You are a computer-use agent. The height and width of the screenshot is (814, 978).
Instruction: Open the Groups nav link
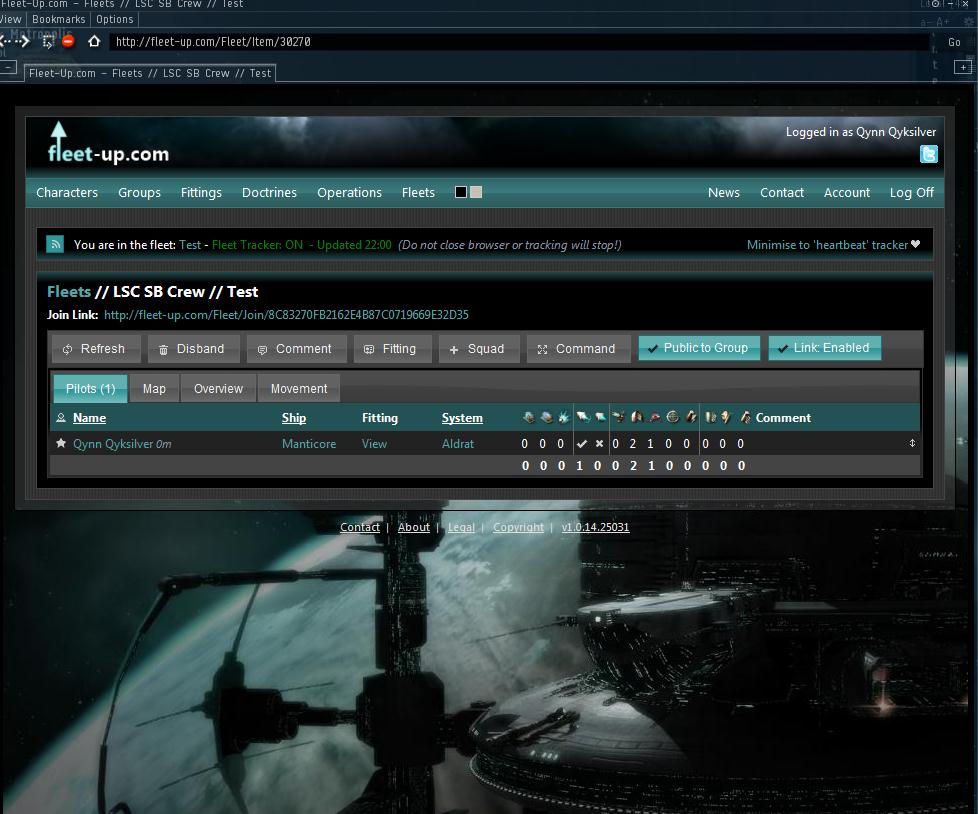point(140,192)
